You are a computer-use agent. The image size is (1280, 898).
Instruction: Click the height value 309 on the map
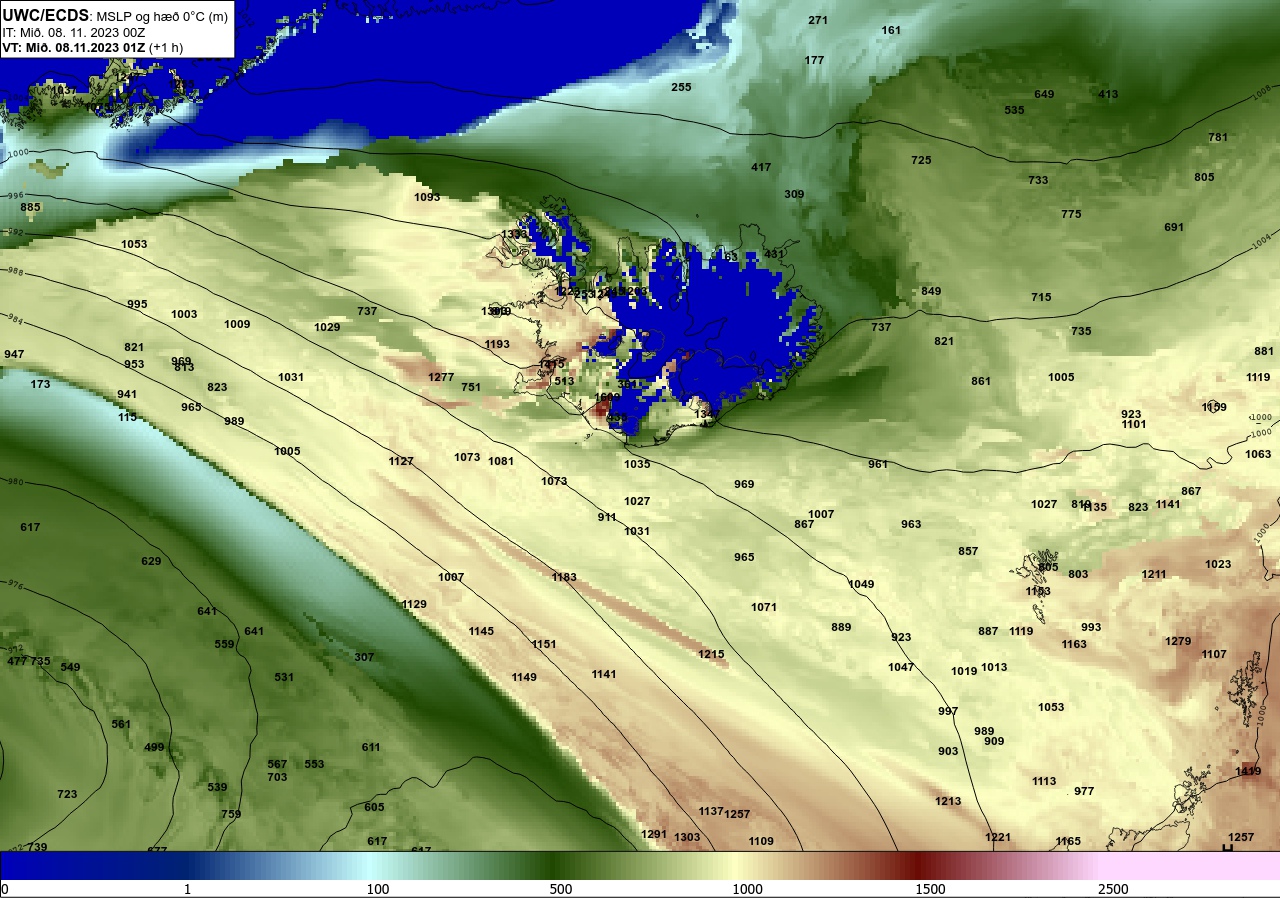tap(794, 194)
